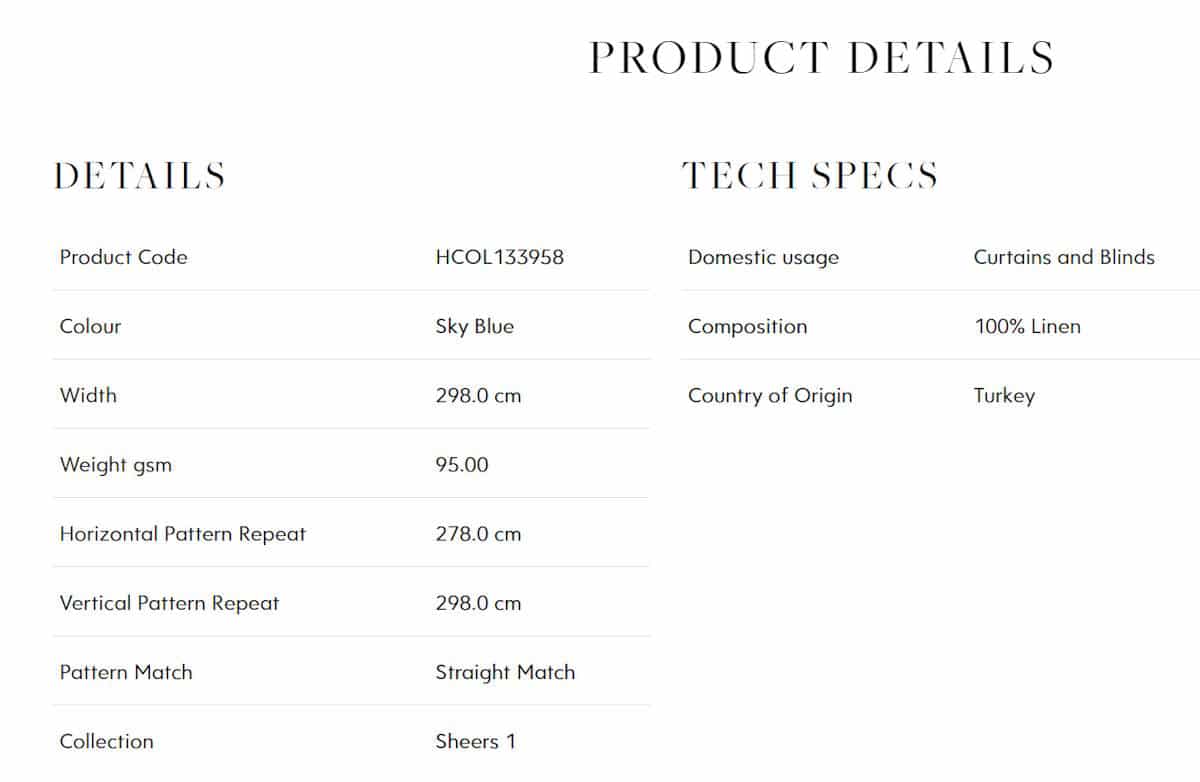
Task: Click the Straight Match value
Action: (x=505, y=673)
